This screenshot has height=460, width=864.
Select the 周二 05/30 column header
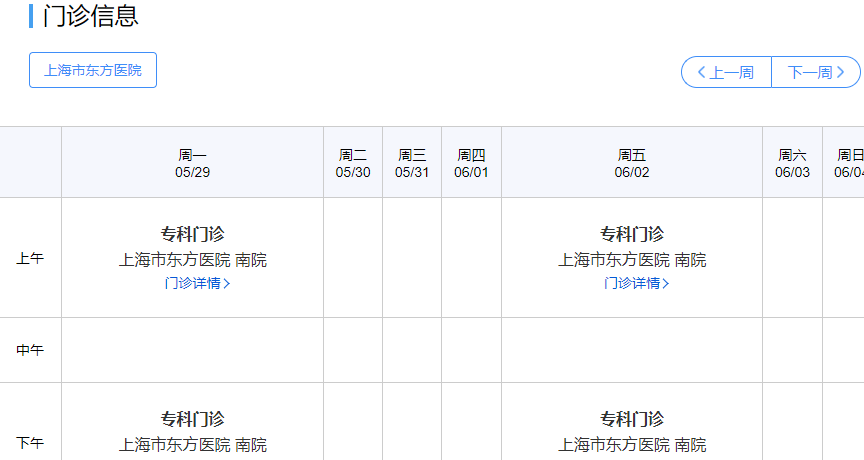pos(353,163)
